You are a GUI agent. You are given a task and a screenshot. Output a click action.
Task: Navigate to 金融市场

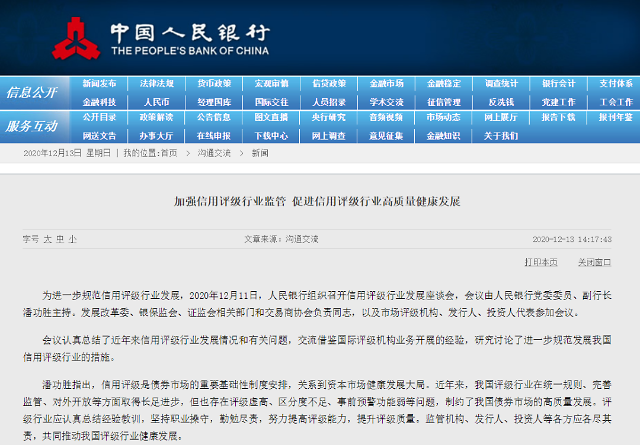coord(387,84)
